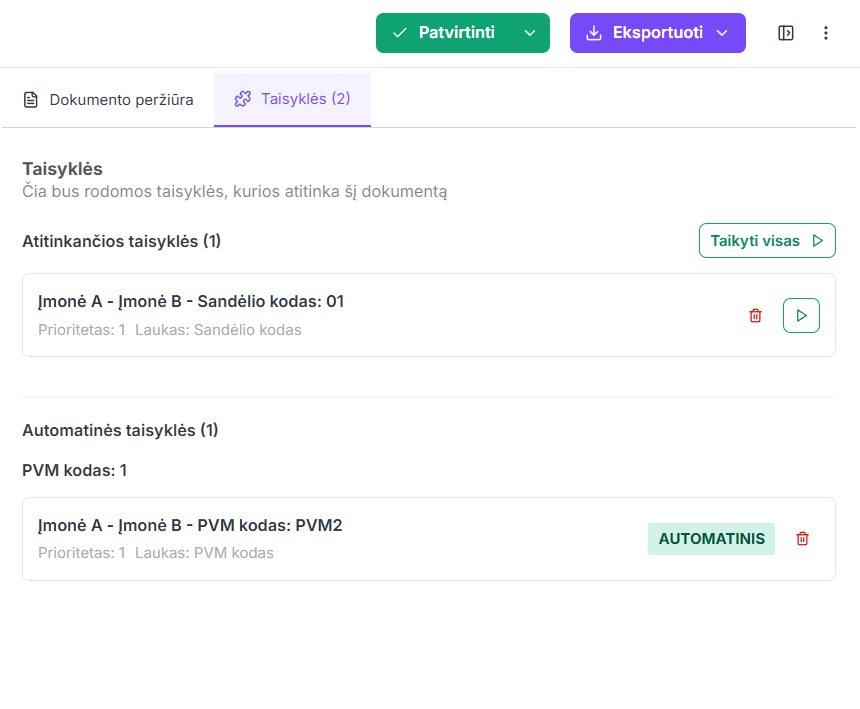
Task: Run the Sandėlio kodas rule play button
Action: tap(801, 315)
